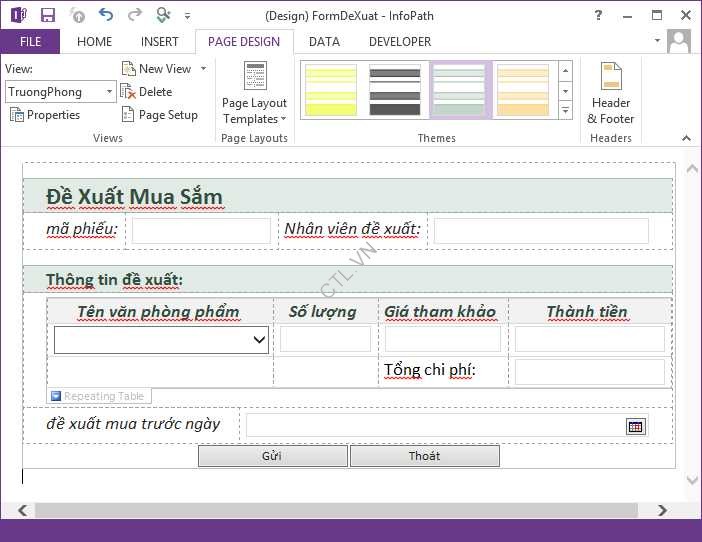
Task: Open Page Layout Templates gallery
Action: pos(254,94)
